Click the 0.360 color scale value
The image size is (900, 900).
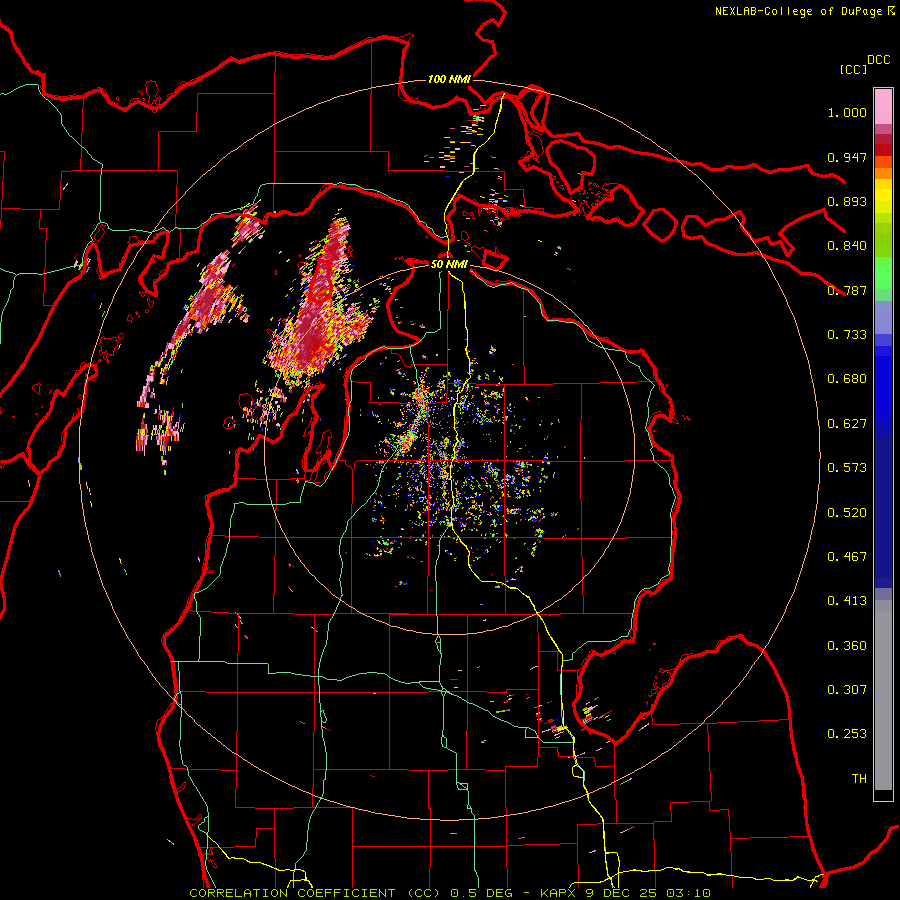pos(847,646)
